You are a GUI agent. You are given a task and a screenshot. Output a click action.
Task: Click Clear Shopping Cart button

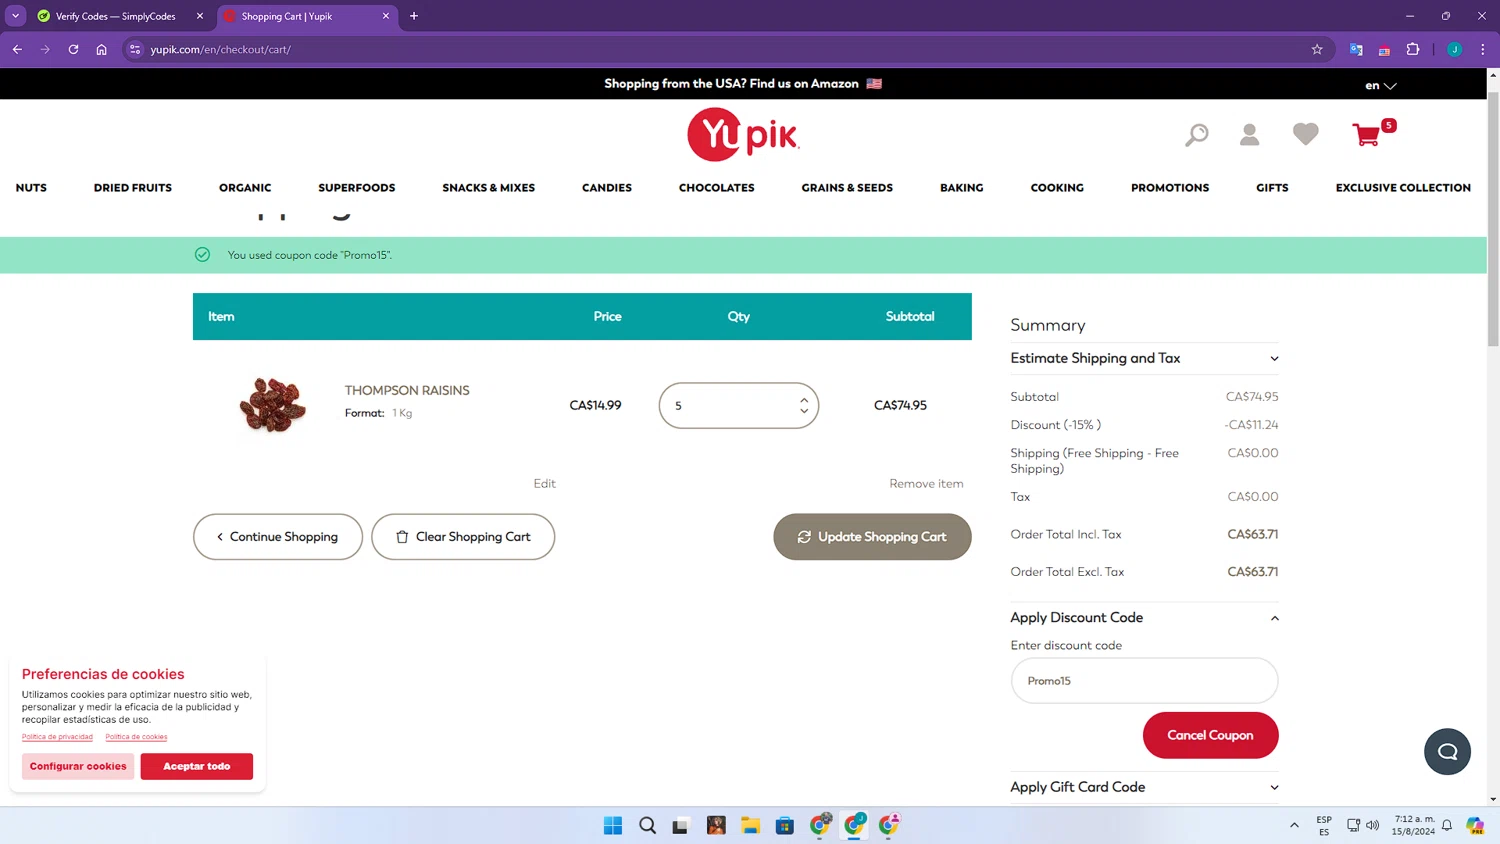click(x=463, y=537)
